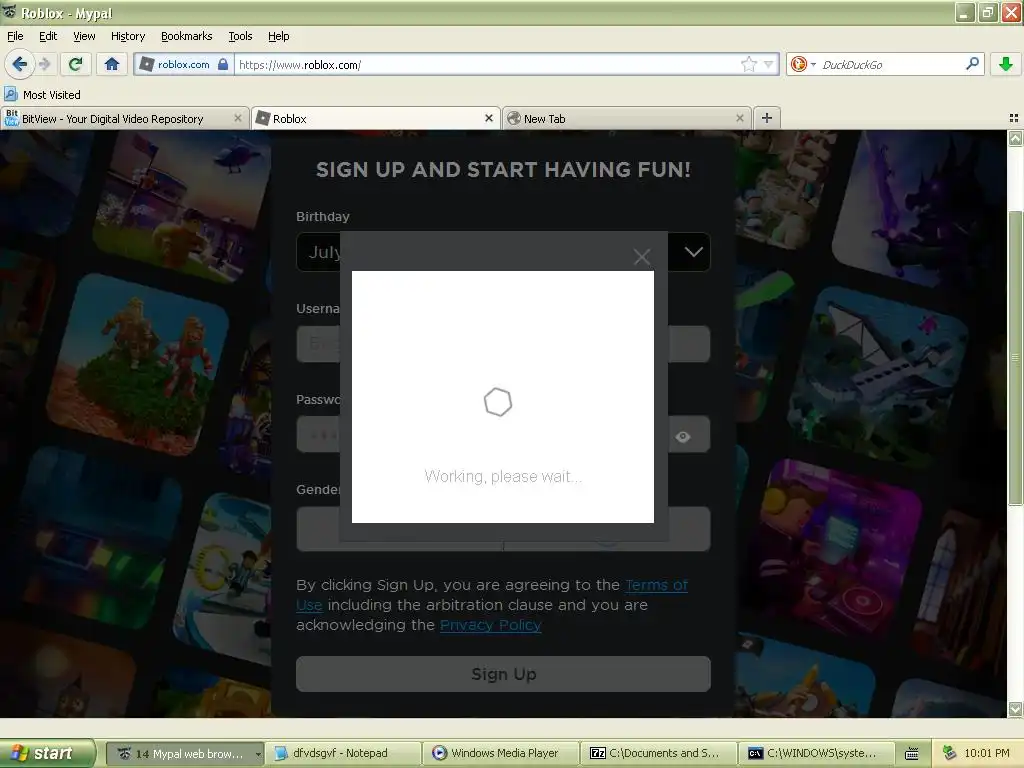
Task: Switch to the command prompt taskbar window
Action: pyautogui.click(x=816, y=753)
